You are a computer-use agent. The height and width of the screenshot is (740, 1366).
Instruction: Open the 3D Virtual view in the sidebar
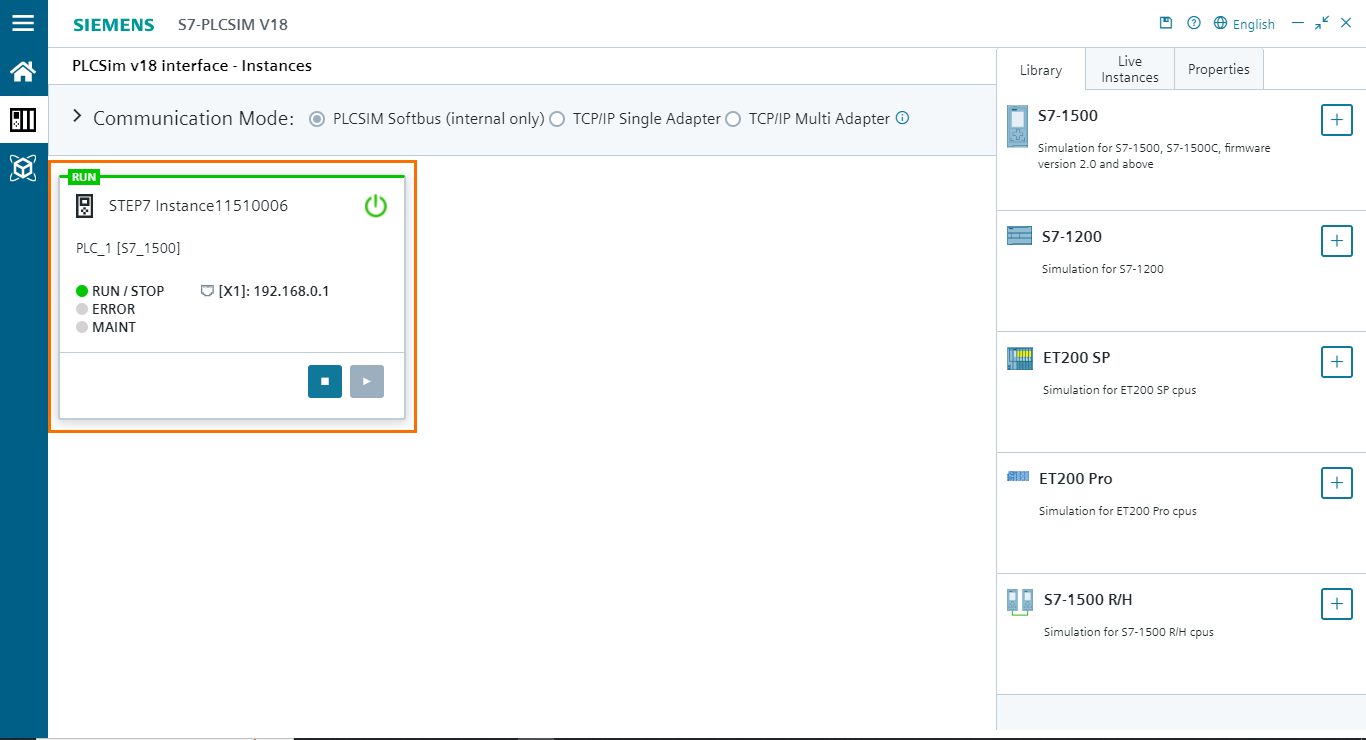24,168
